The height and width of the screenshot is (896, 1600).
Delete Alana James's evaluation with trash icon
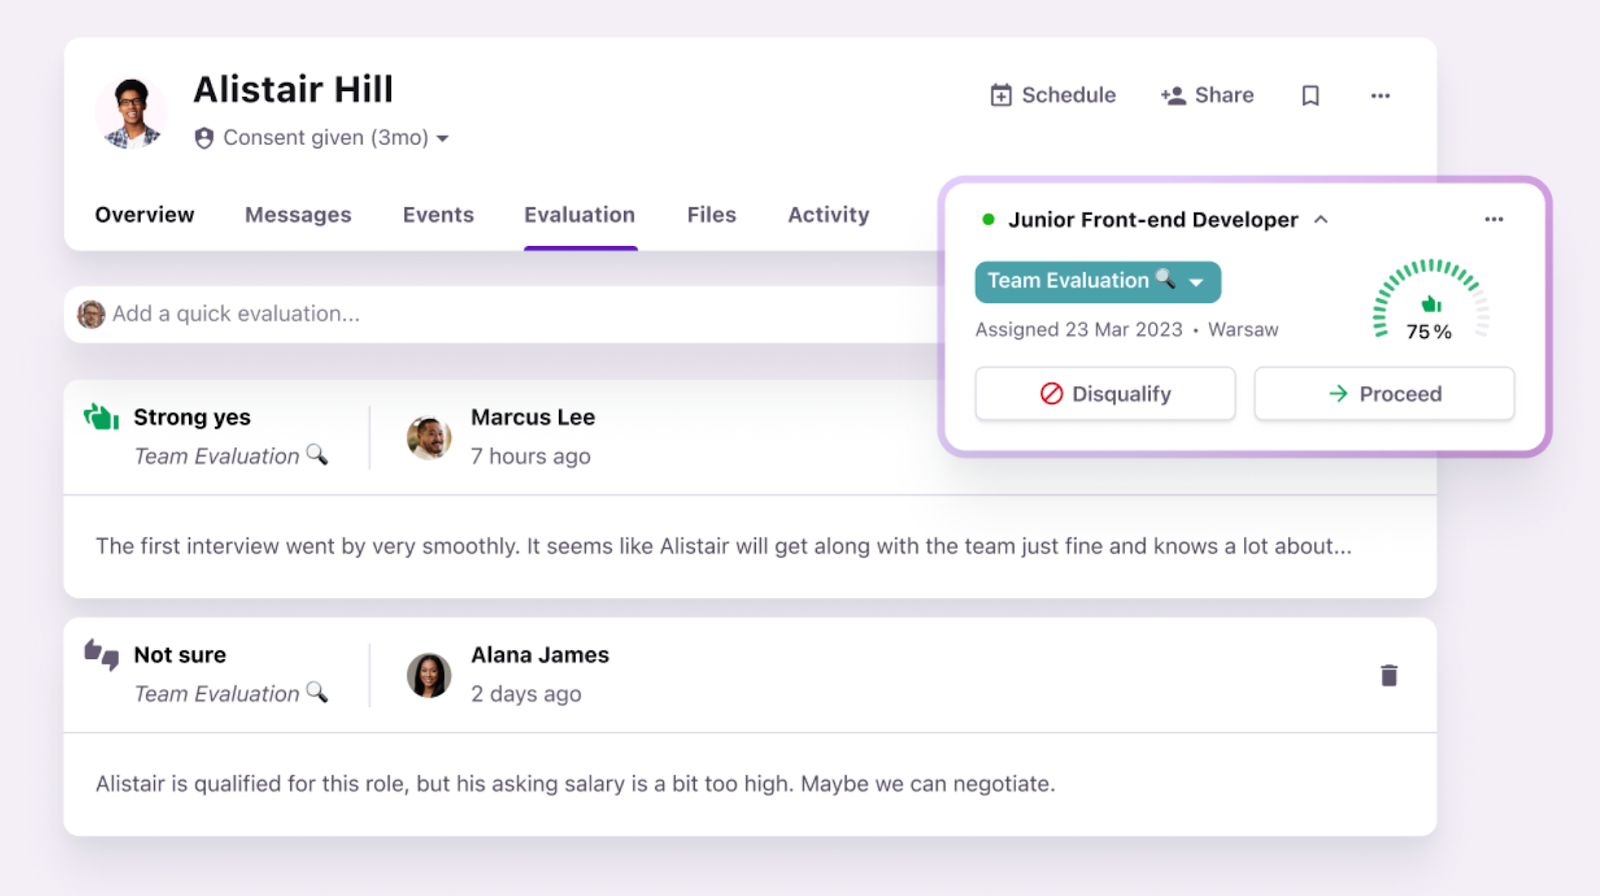[1388, 676]
